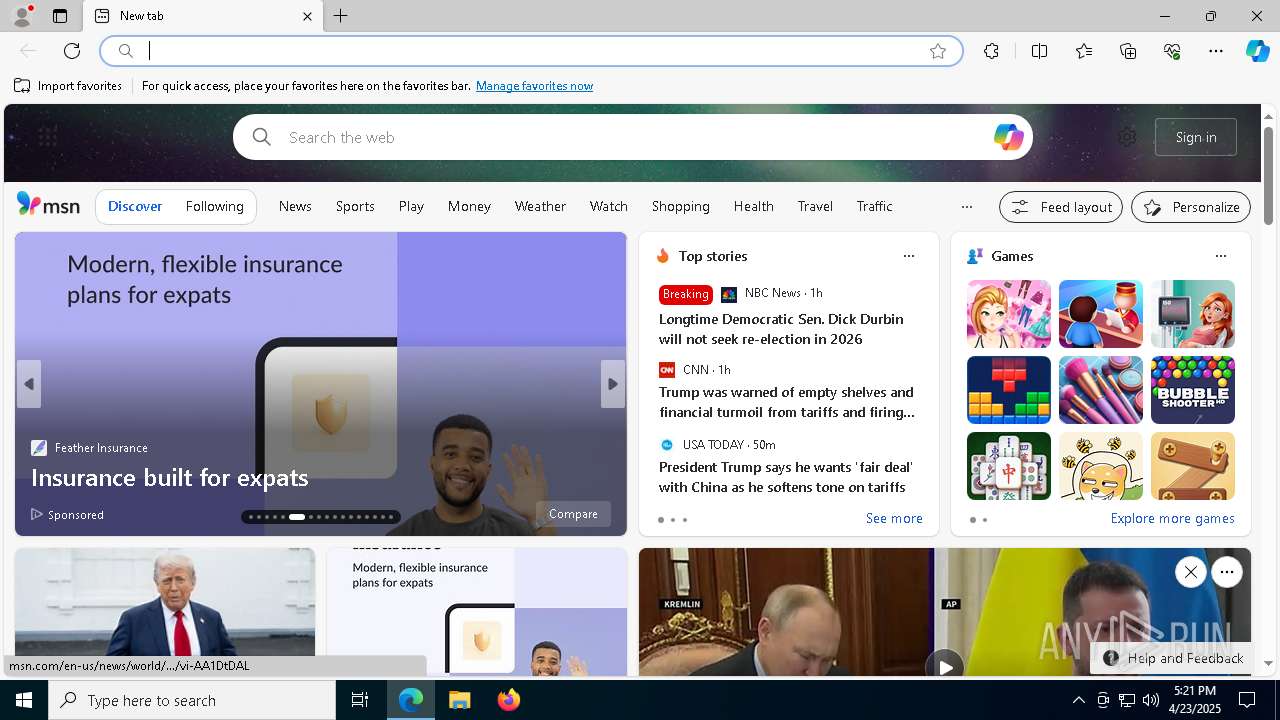Click Import favorites
Screen dimensions: 1280x720
[68, 86]
